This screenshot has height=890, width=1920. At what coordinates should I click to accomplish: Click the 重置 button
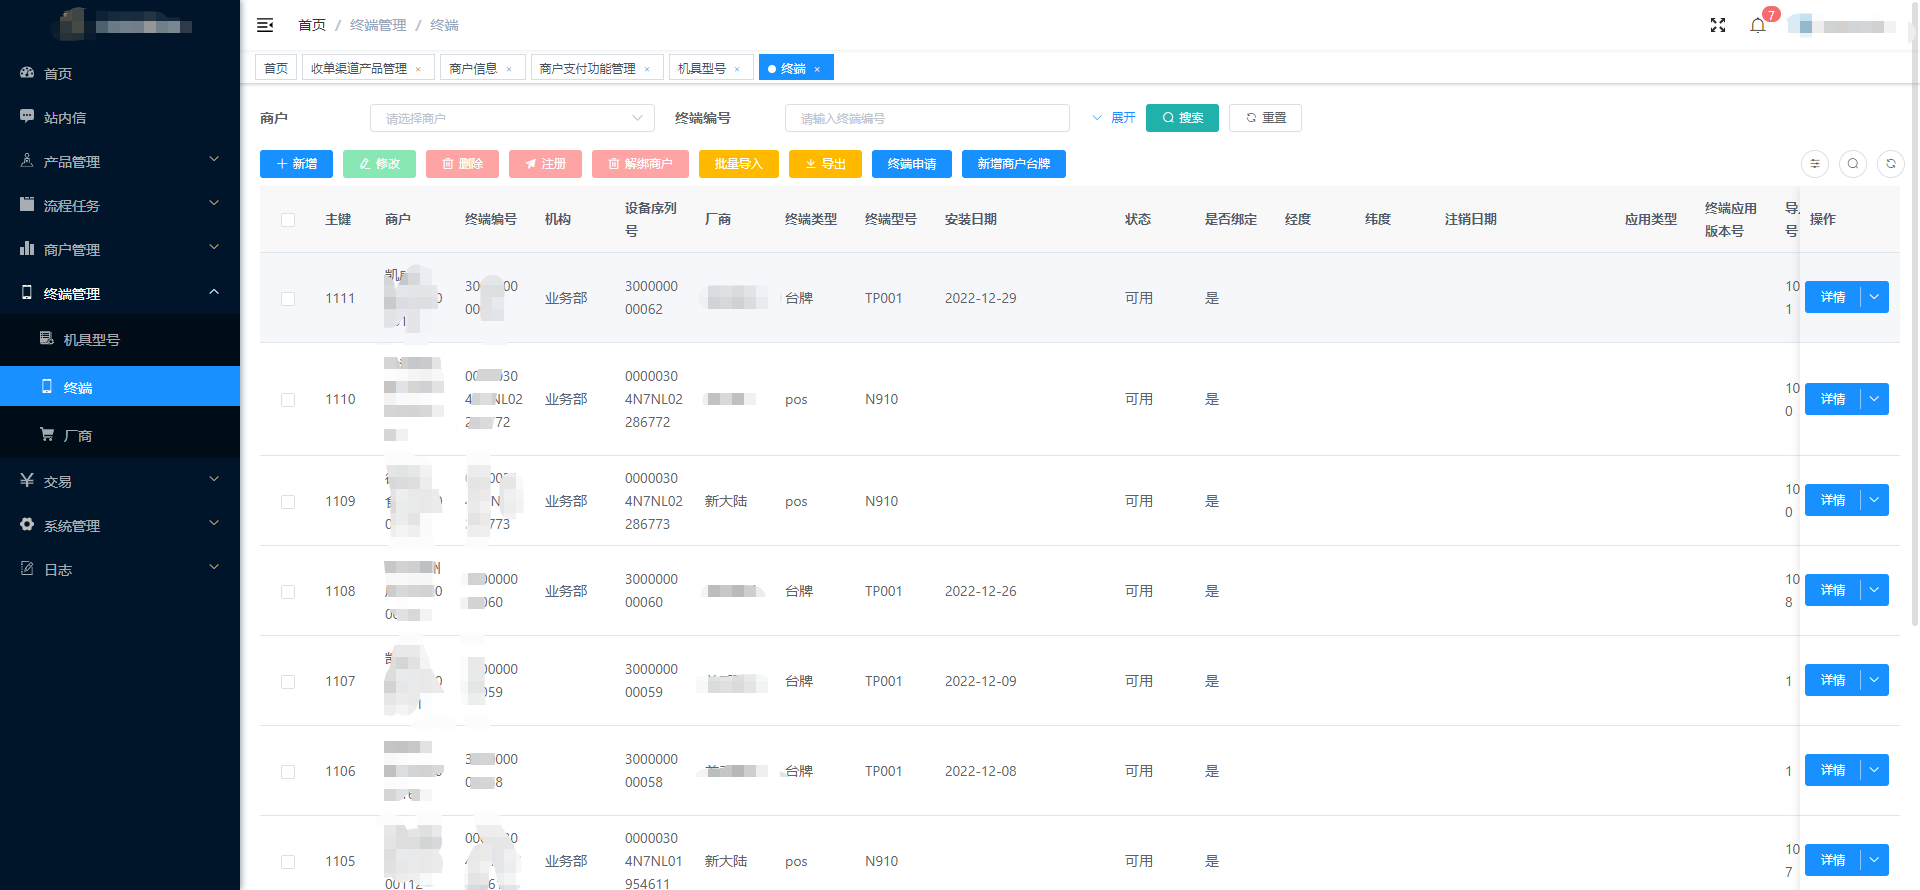(1265, 118)
